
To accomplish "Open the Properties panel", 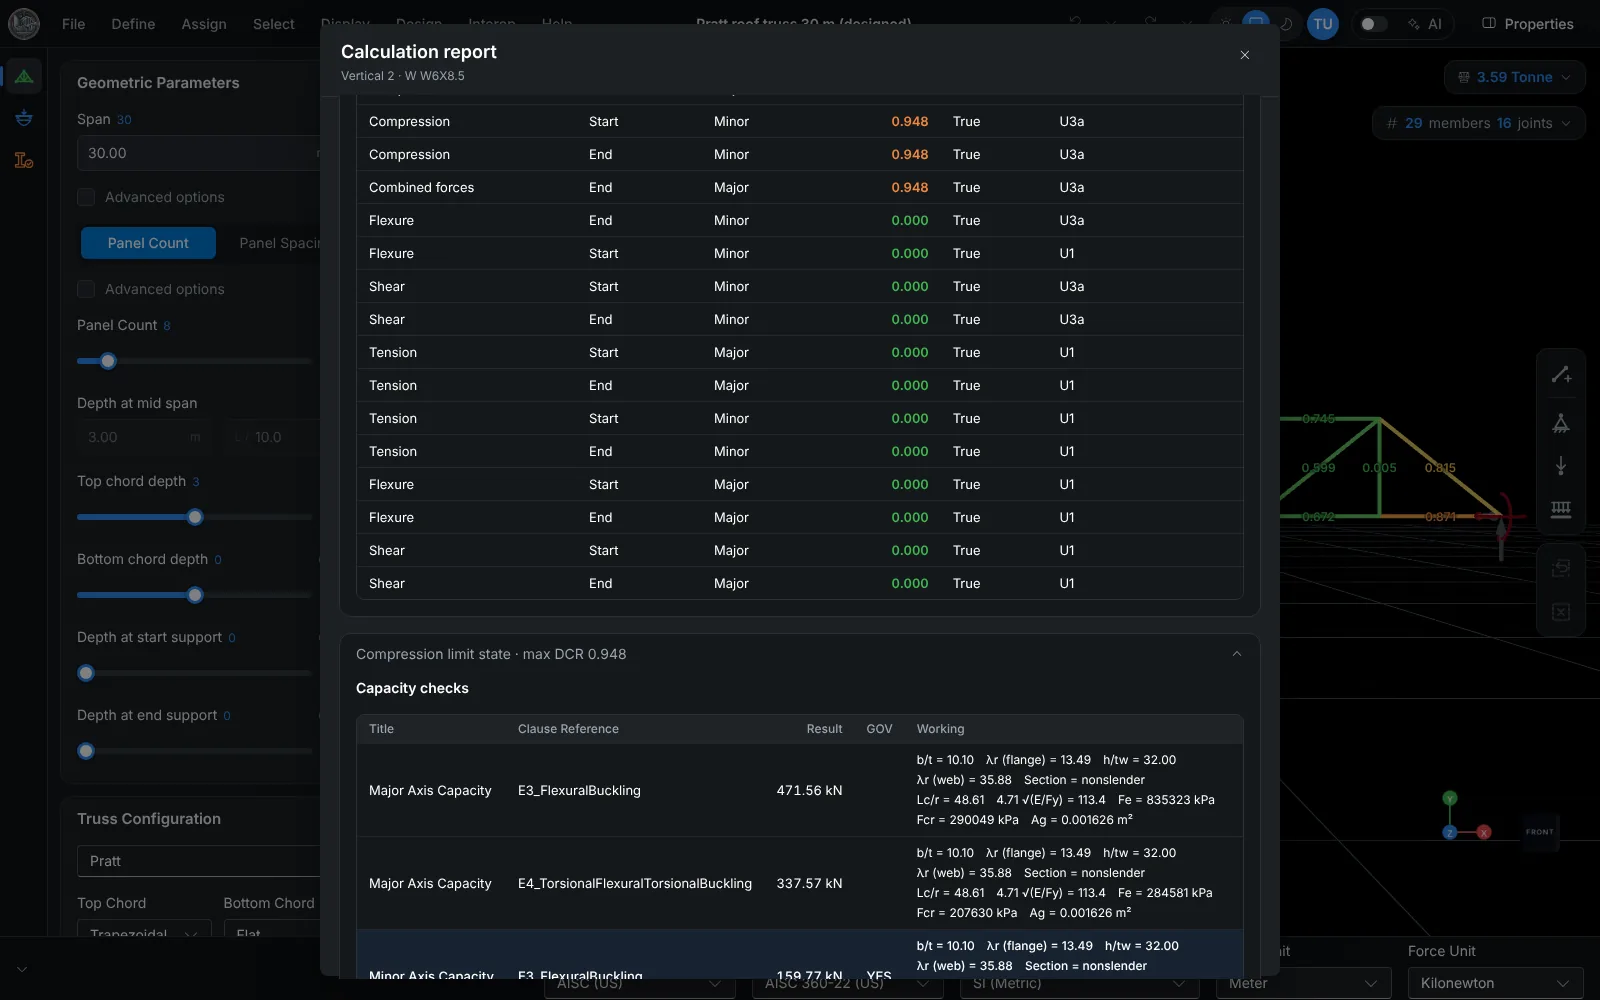I will 1528,24.
